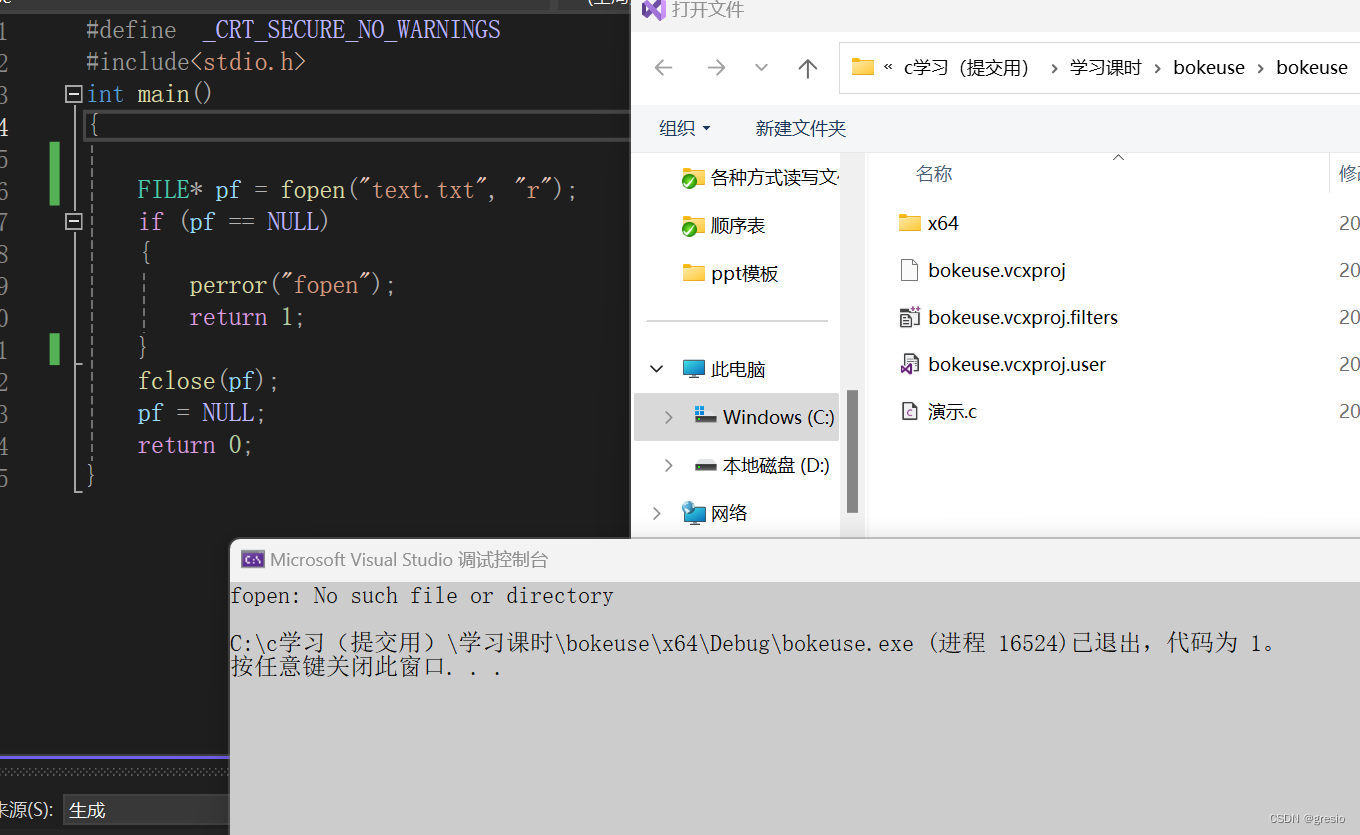This screenshot has height=835, width=1360.
Task: Select bokeuse.vcxproj.user file
Action: click(x=1016, y=364)
